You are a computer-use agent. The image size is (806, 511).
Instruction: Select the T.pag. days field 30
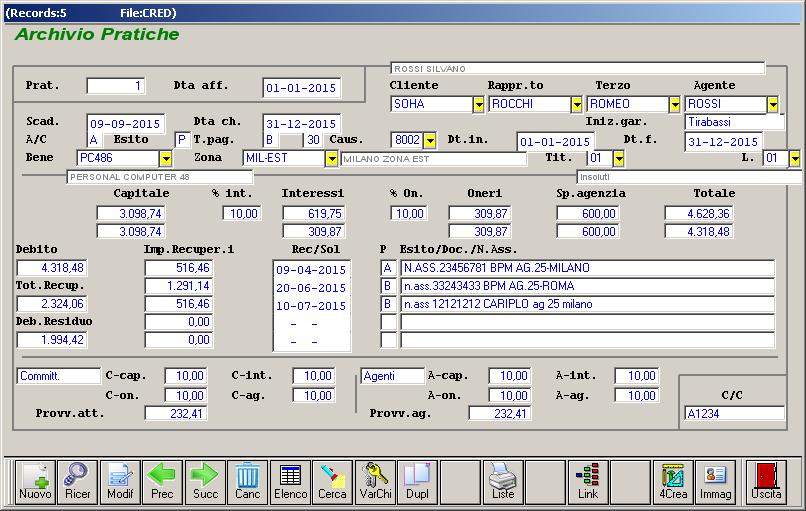tap(314, 140)
